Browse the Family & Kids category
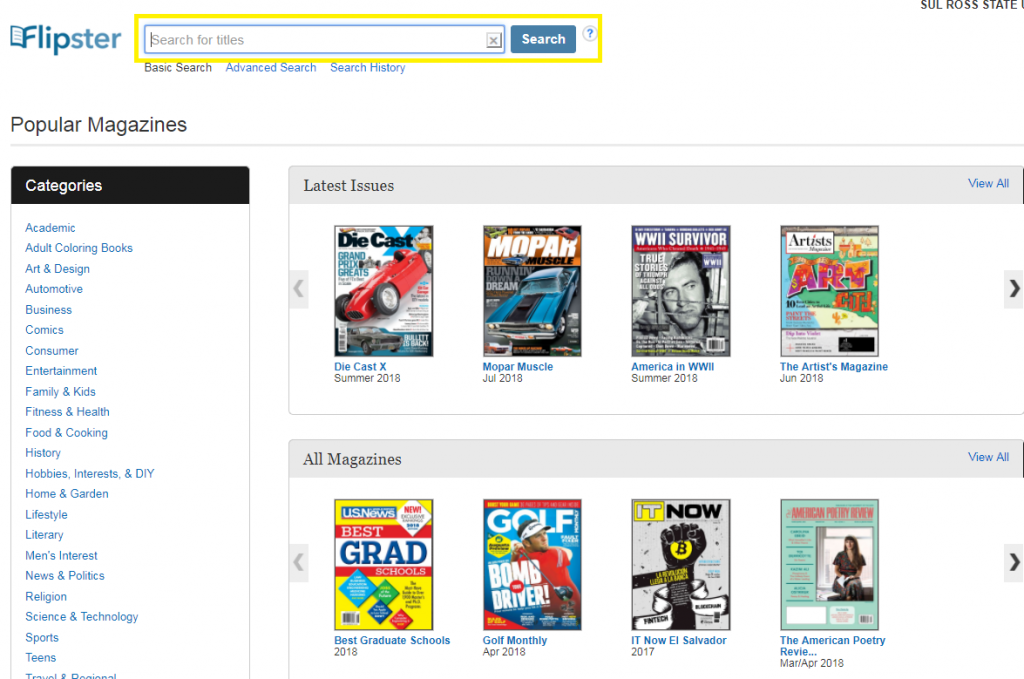 coord(60,392)
